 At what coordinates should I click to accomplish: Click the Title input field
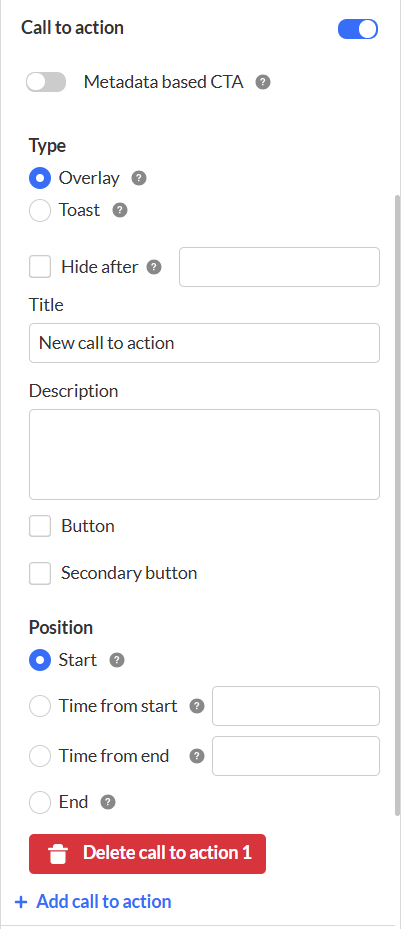click(204, 343)
